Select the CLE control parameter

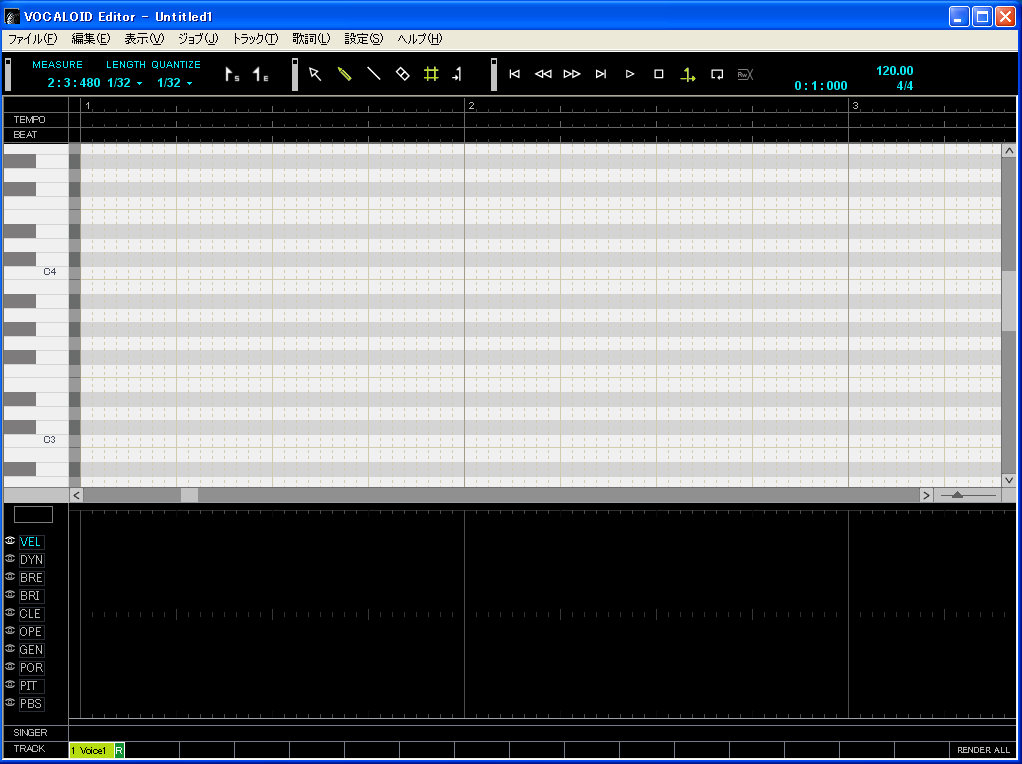pyautogui.click(x=31, y=613)
